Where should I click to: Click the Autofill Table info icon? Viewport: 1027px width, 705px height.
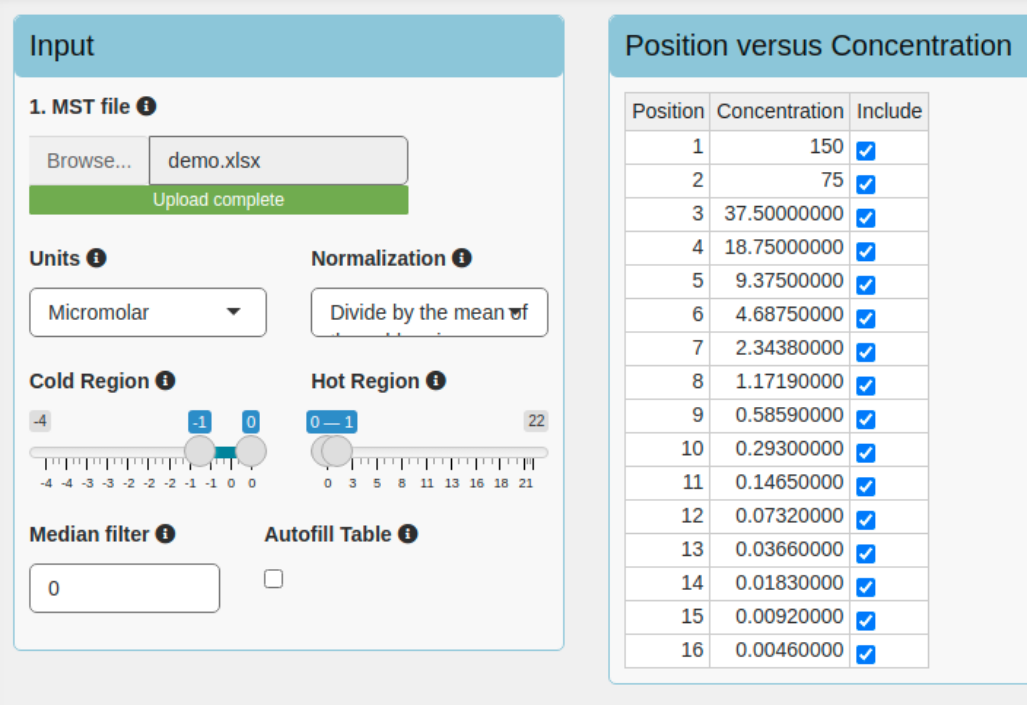(407, 534)
